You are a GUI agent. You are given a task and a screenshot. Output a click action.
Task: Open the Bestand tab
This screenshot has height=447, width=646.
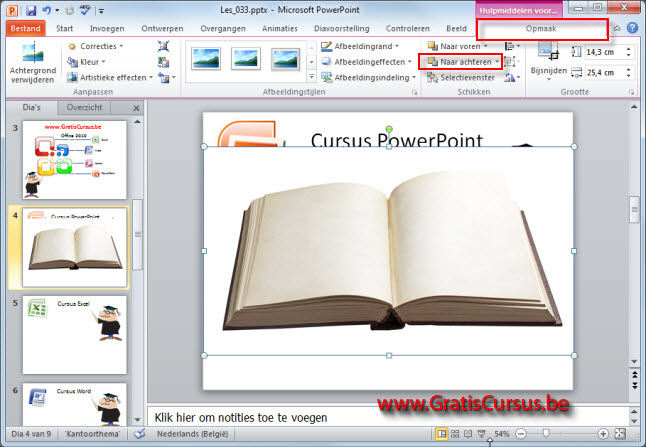coord(26,28)
